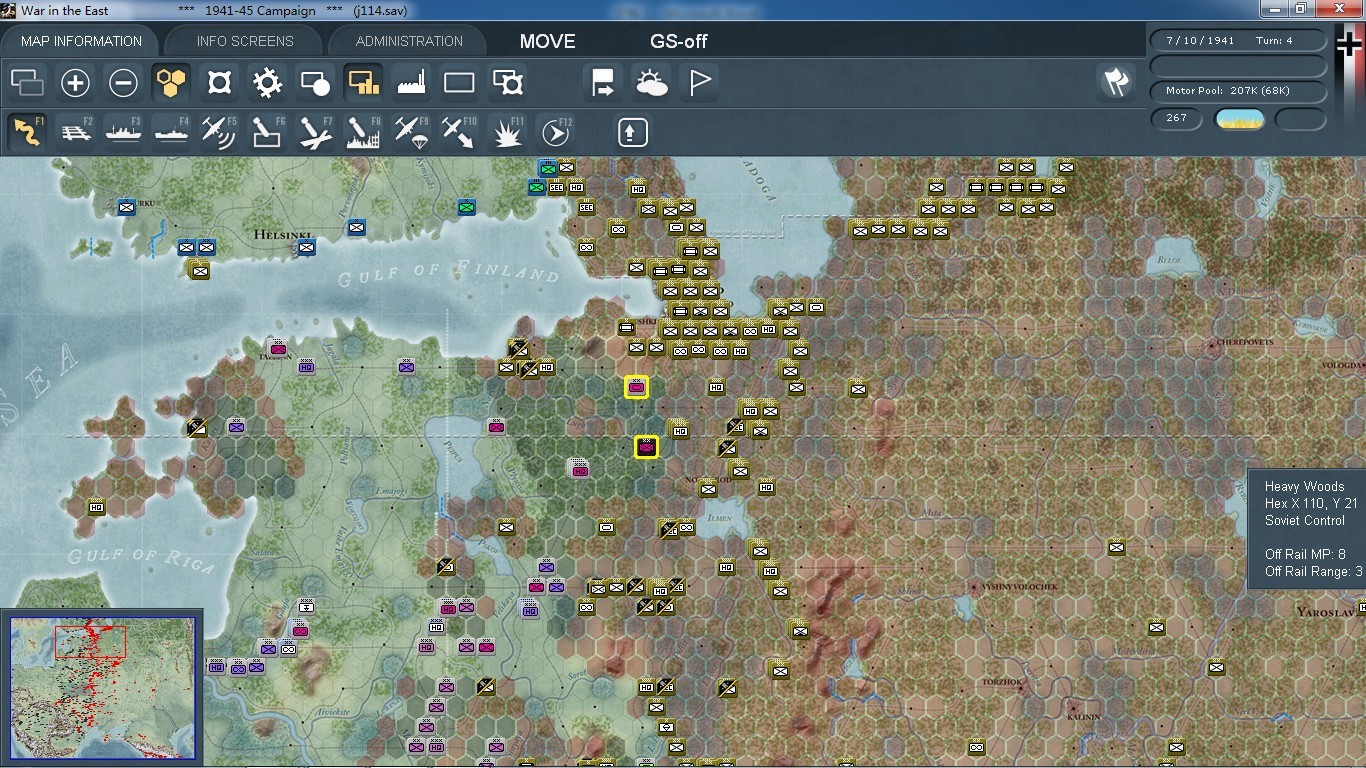Open the ADMINISTRATION tab
The height and width of the screenshot is (768, 1366).
point(409,41)
